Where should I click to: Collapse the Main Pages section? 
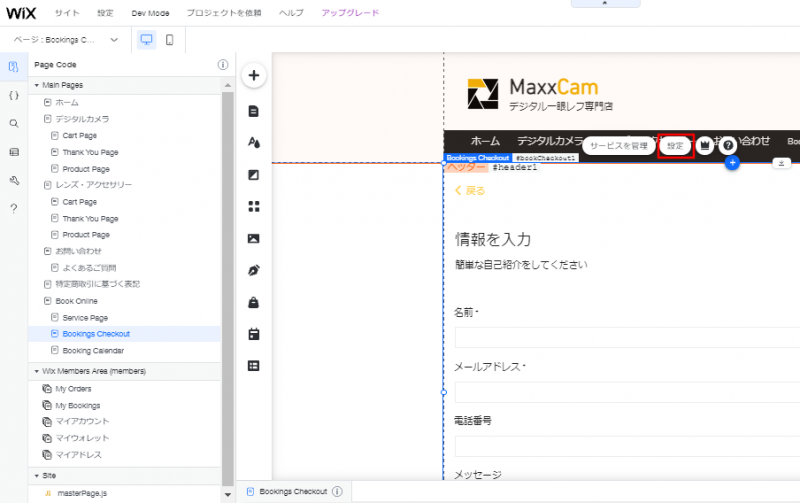37,85
